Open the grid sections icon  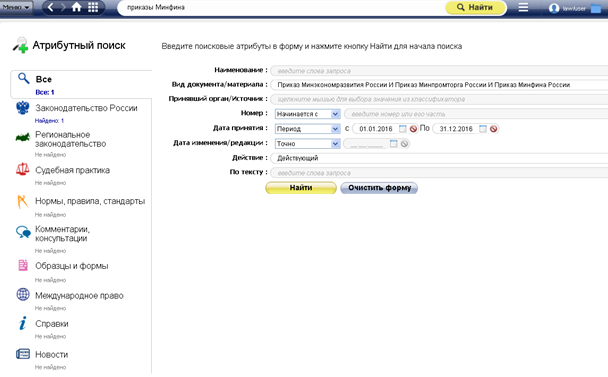tap(93, 7)
